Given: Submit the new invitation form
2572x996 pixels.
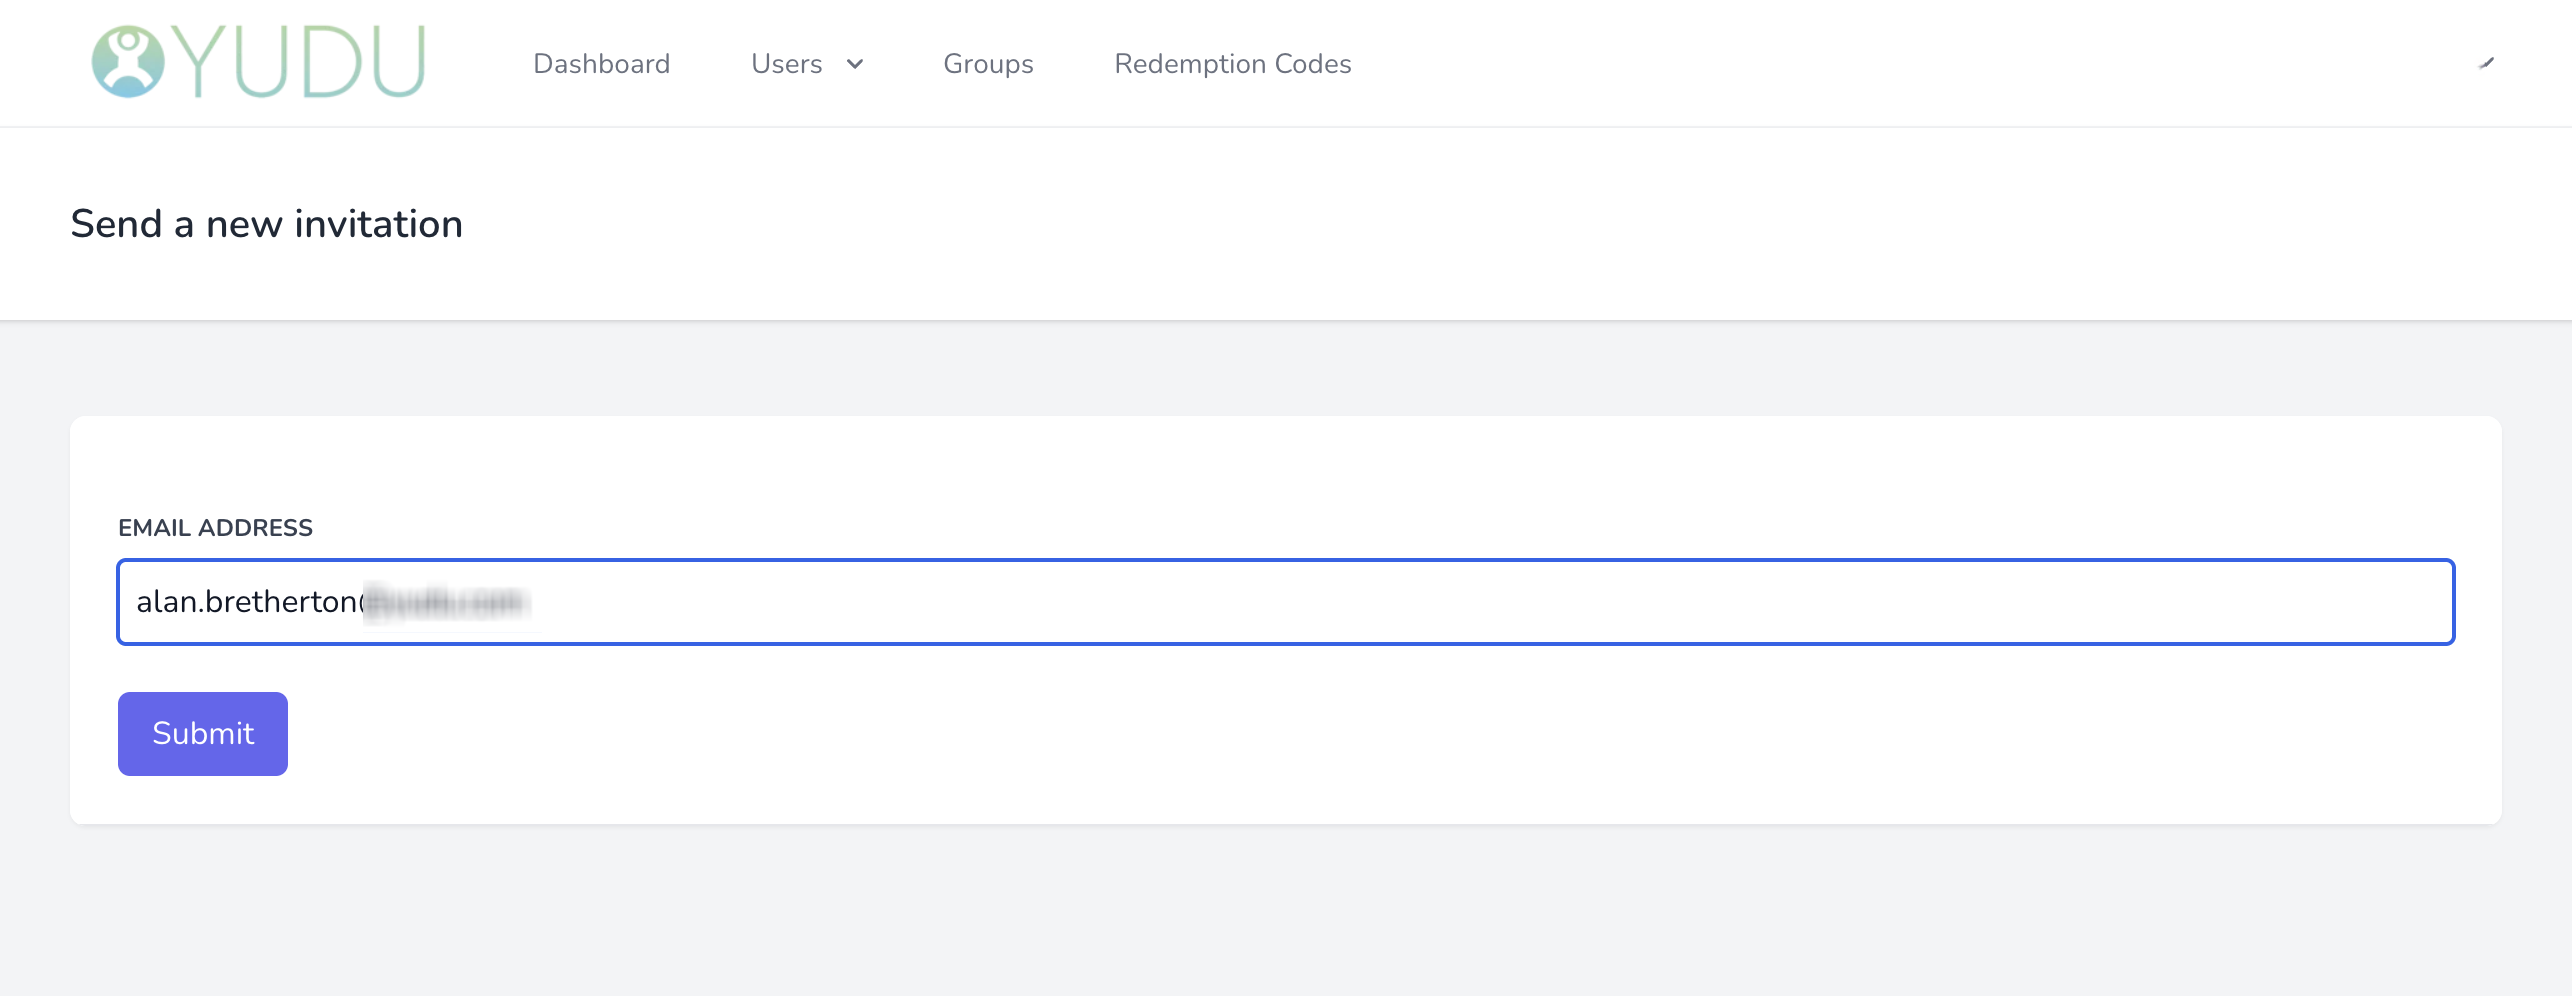Looking at the screenshot, I should [202, 733].
